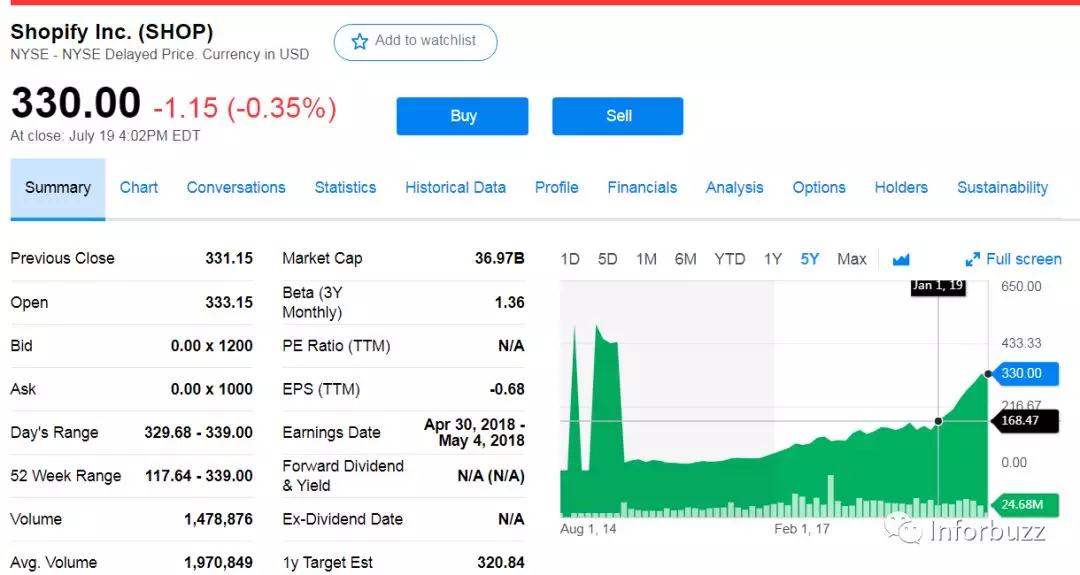Viewport: 1080px width, 575px height.
Task: Click the star icon in Add to watchlist
Action: click(360, 42)
